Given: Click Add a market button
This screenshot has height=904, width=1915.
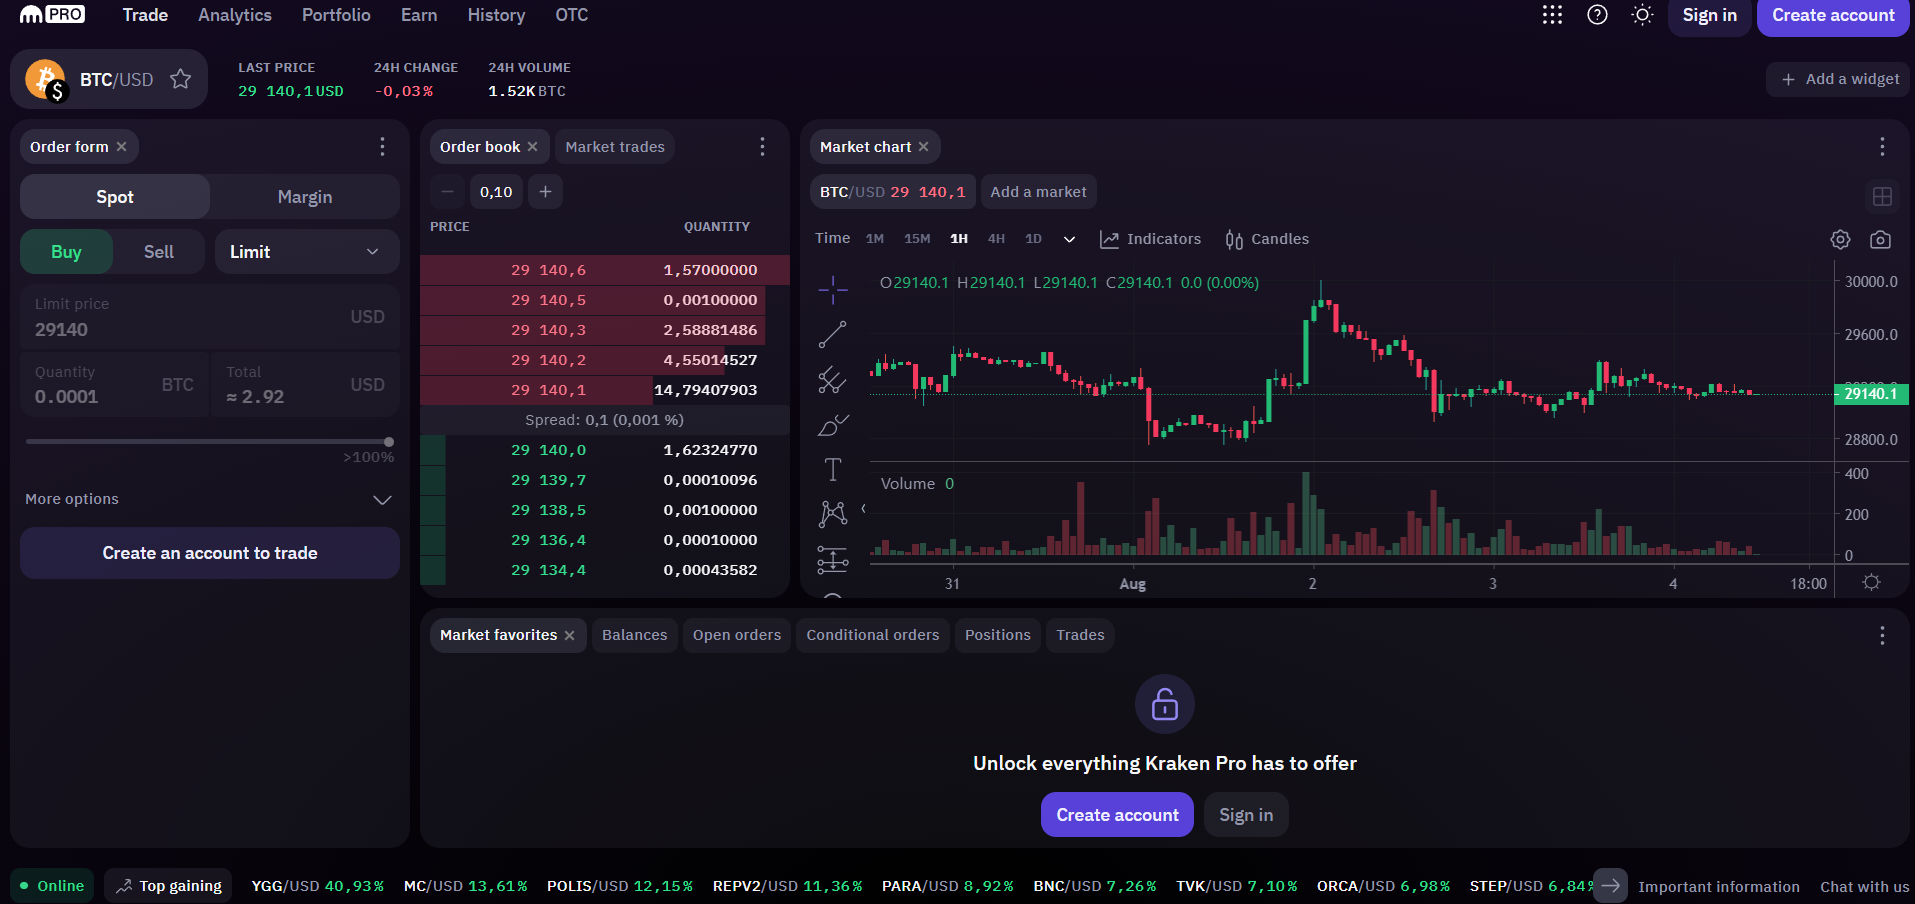Looking at the screenshot, I should pyautogui.click(x=1038, y=192).
